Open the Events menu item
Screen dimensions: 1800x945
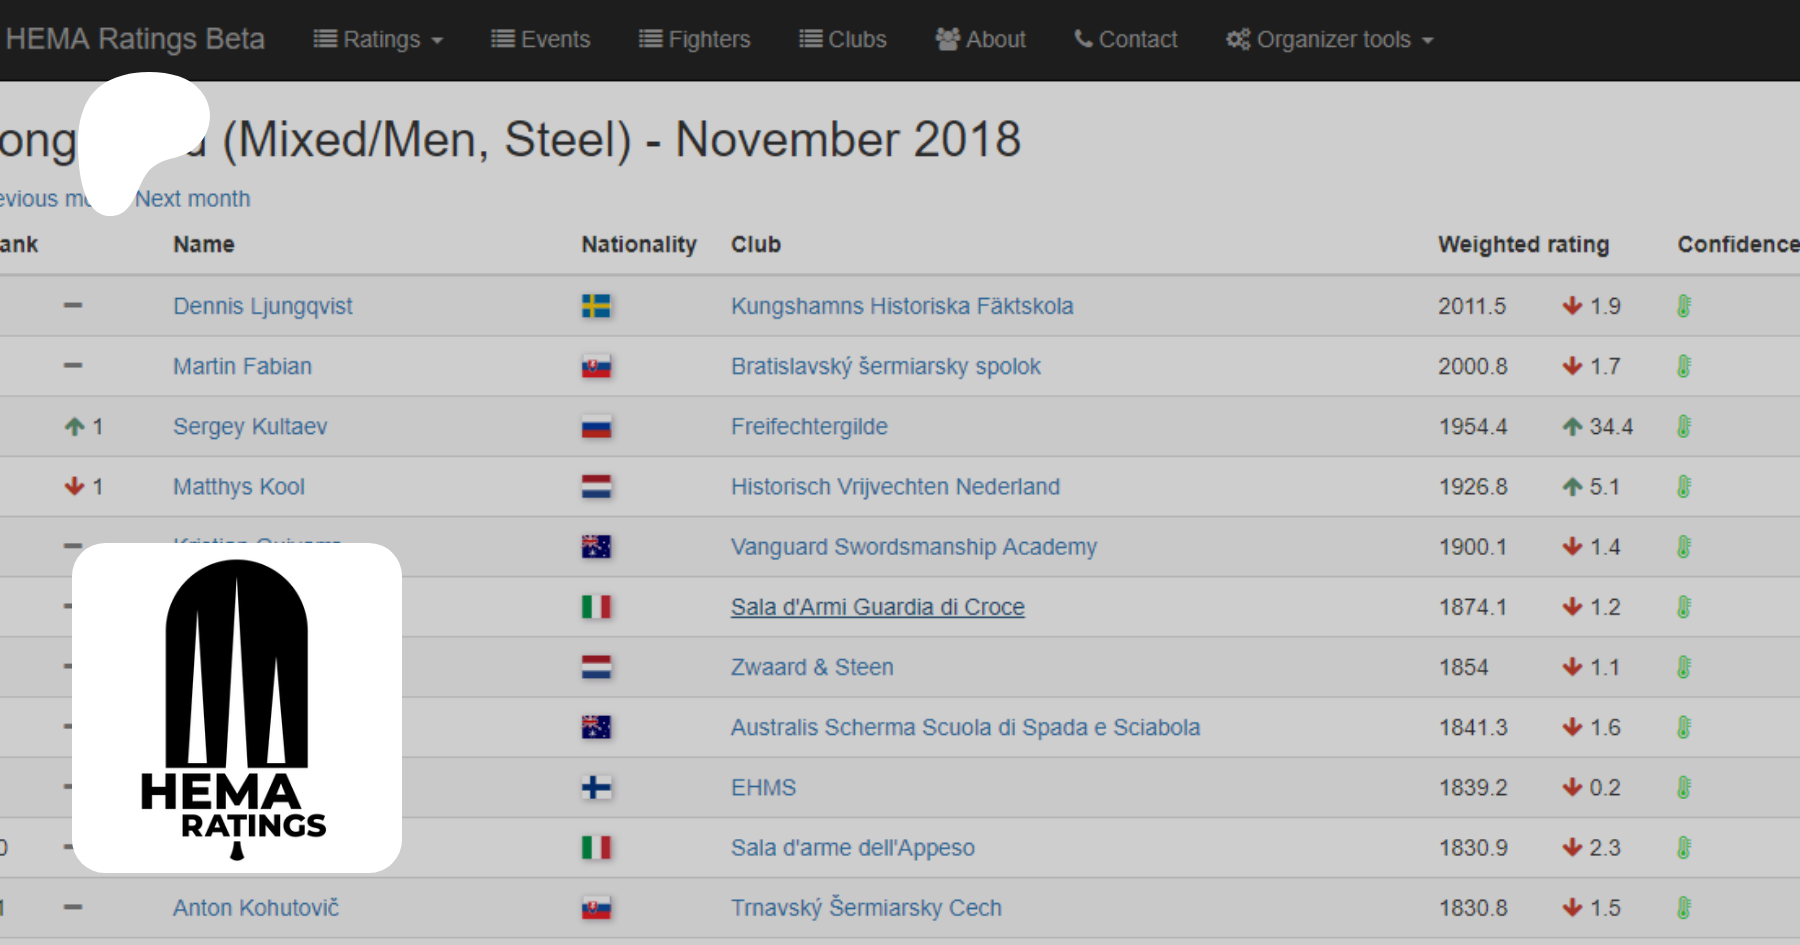click(x=541, y=40)
